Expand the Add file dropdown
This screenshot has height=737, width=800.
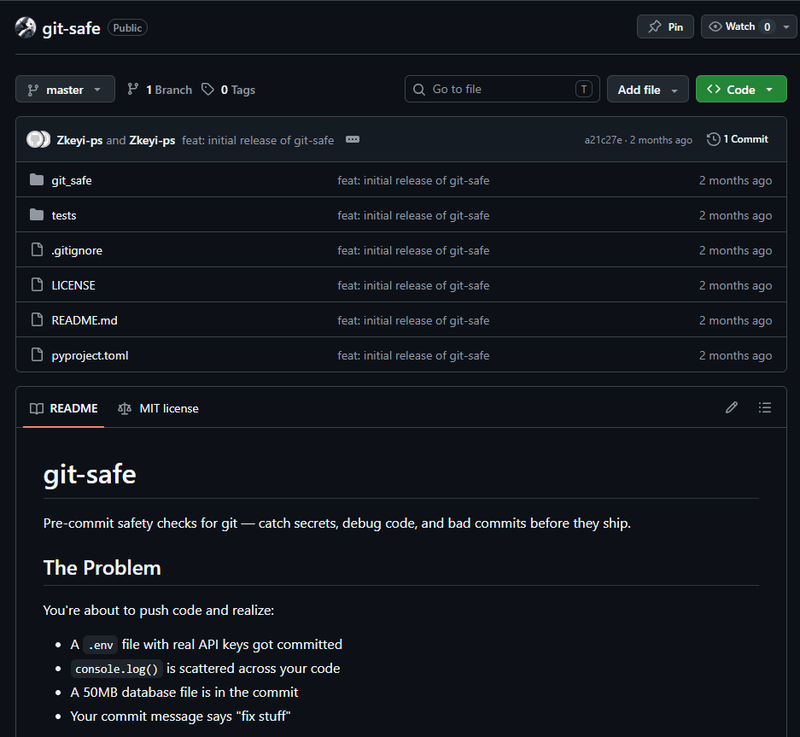tap(647, 89)
